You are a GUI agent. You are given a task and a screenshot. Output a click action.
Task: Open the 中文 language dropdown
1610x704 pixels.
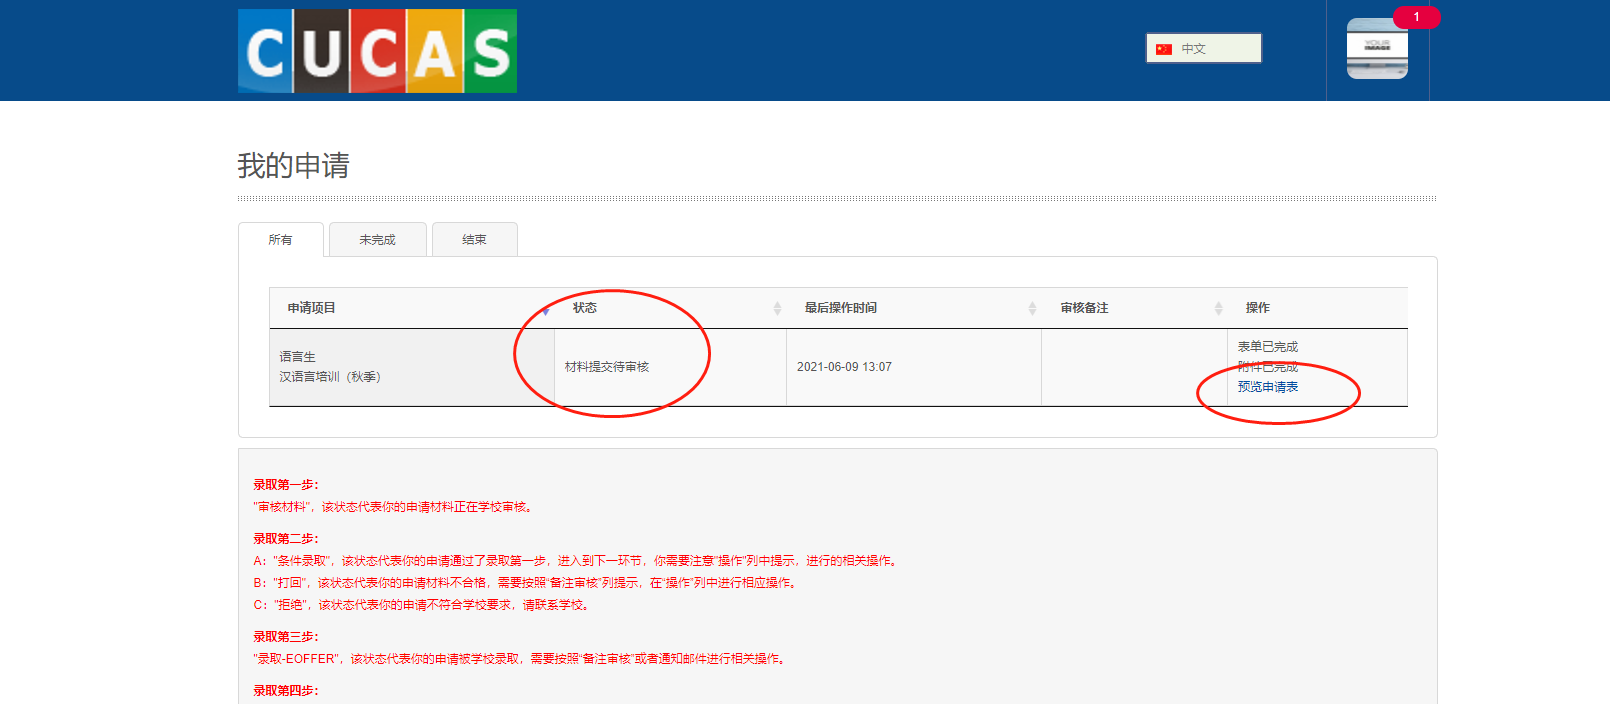pos(1204,48)
